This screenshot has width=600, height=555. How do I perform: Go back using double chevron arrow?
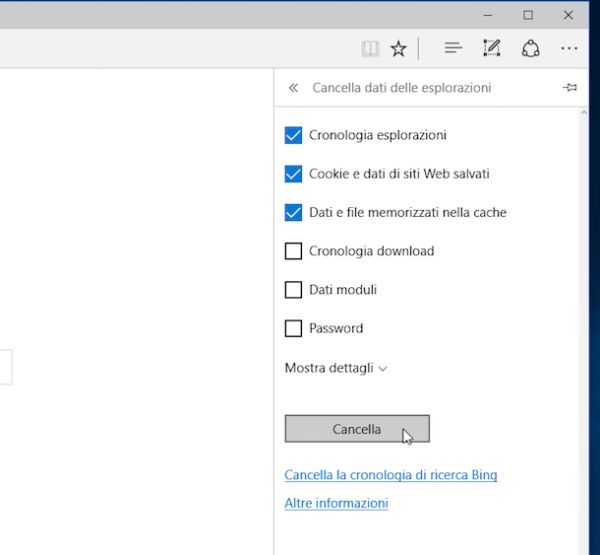tap(293, 88)
